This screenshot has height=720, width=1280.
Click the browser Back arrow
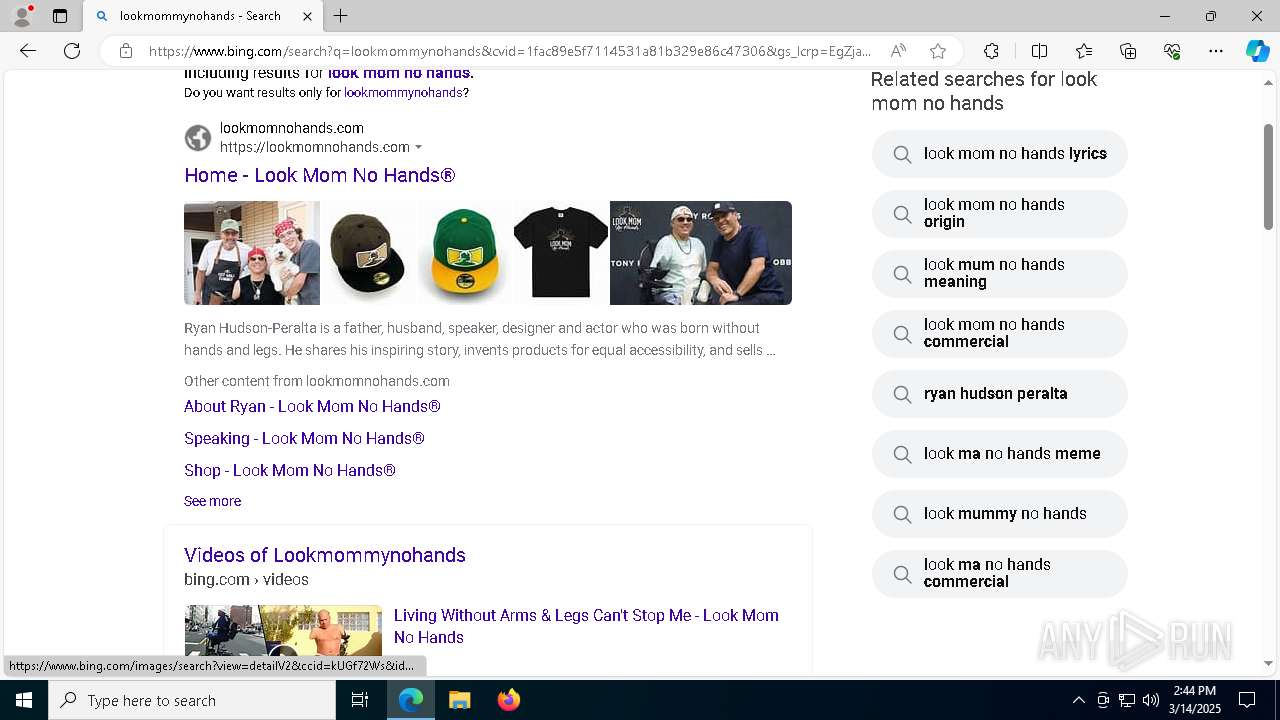[x=28, y=51]
